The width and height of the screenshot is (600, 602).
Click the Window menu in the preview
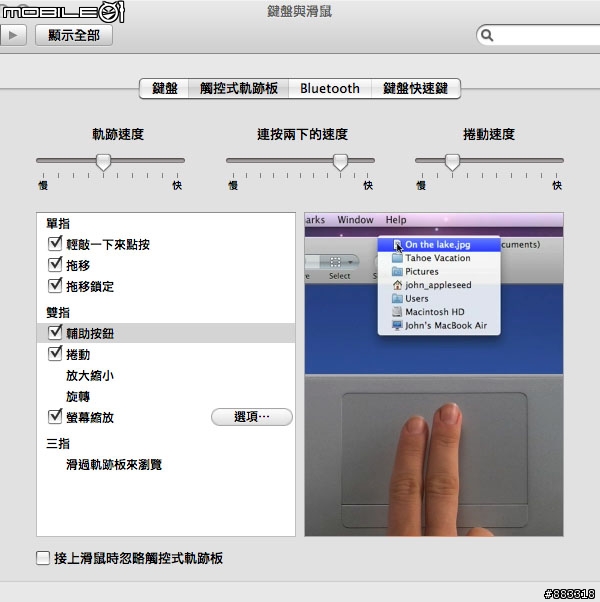355,220
